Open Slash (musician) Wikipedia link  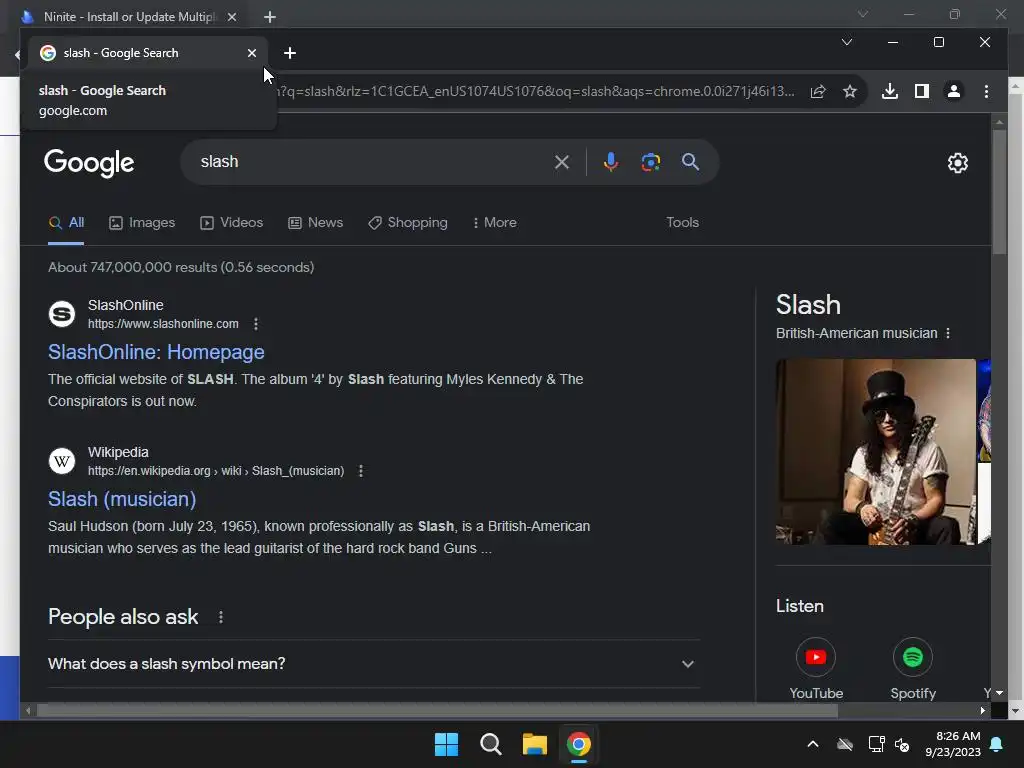[x=122, y=499]
